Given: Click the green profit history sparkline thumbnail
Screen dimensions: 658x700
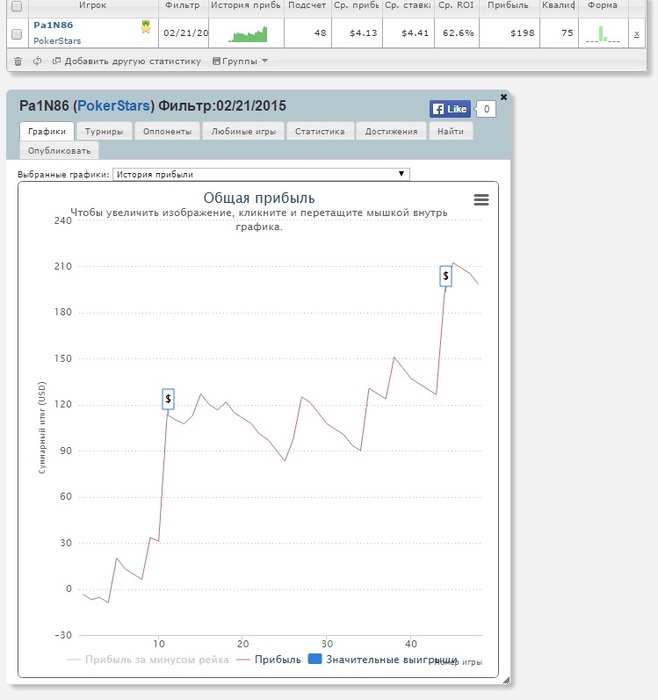Looking at the screenshot, I should coord(248,34).
